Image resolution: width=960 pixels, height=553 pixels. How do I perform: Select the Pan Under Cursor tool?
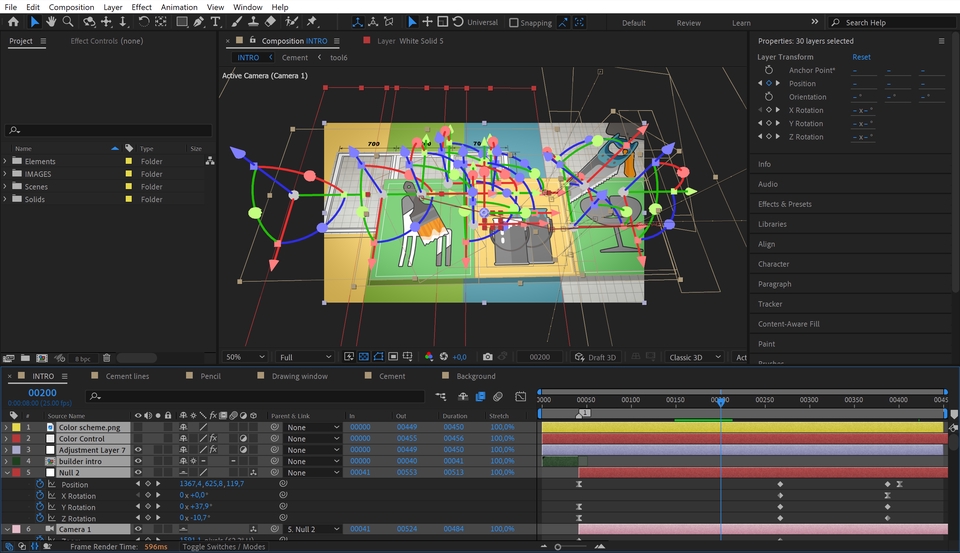point(107,22)
